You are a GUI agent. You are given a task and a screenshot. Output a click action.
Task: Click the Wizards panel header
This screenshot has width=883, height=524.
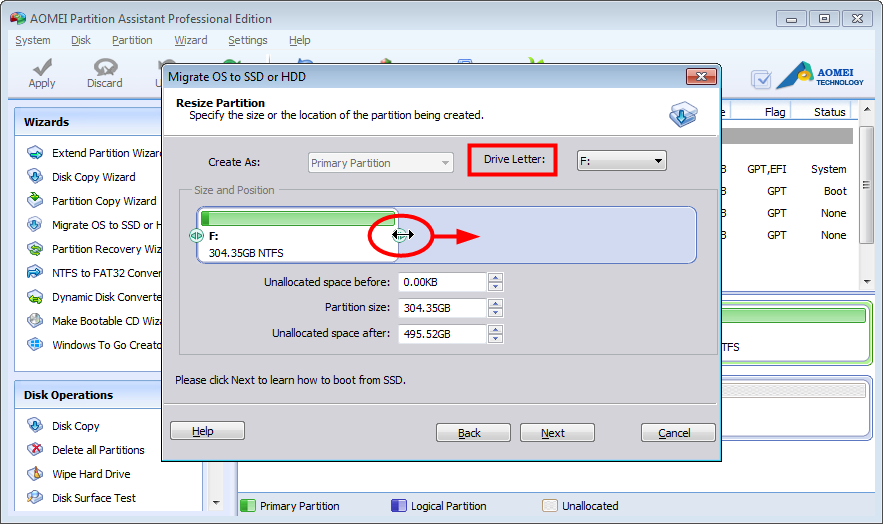(x=88, y=122)
